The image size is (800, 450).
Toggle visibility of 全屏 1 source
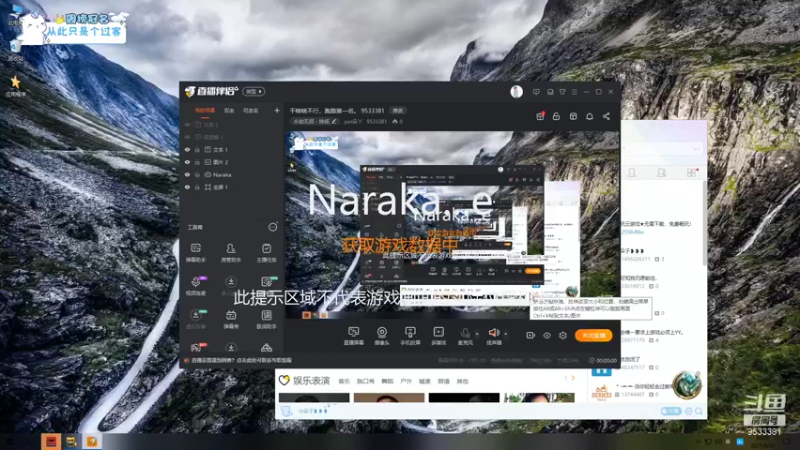[x=187, y=187]
